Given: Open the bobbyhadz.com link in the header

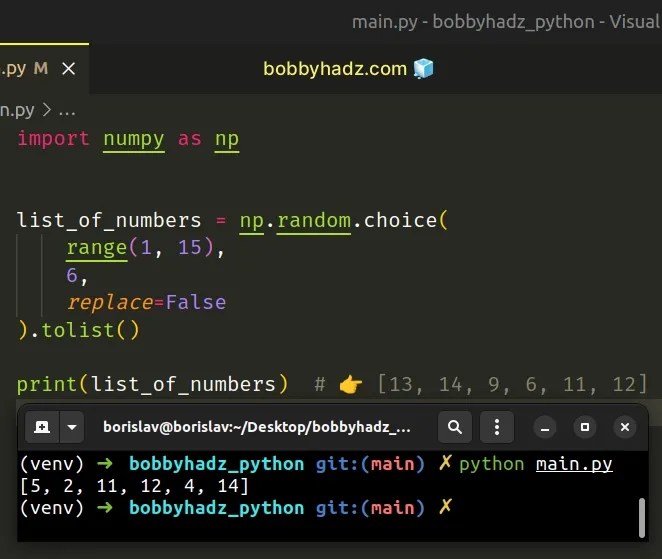Looking at the screenshot, I should [335, 69].
